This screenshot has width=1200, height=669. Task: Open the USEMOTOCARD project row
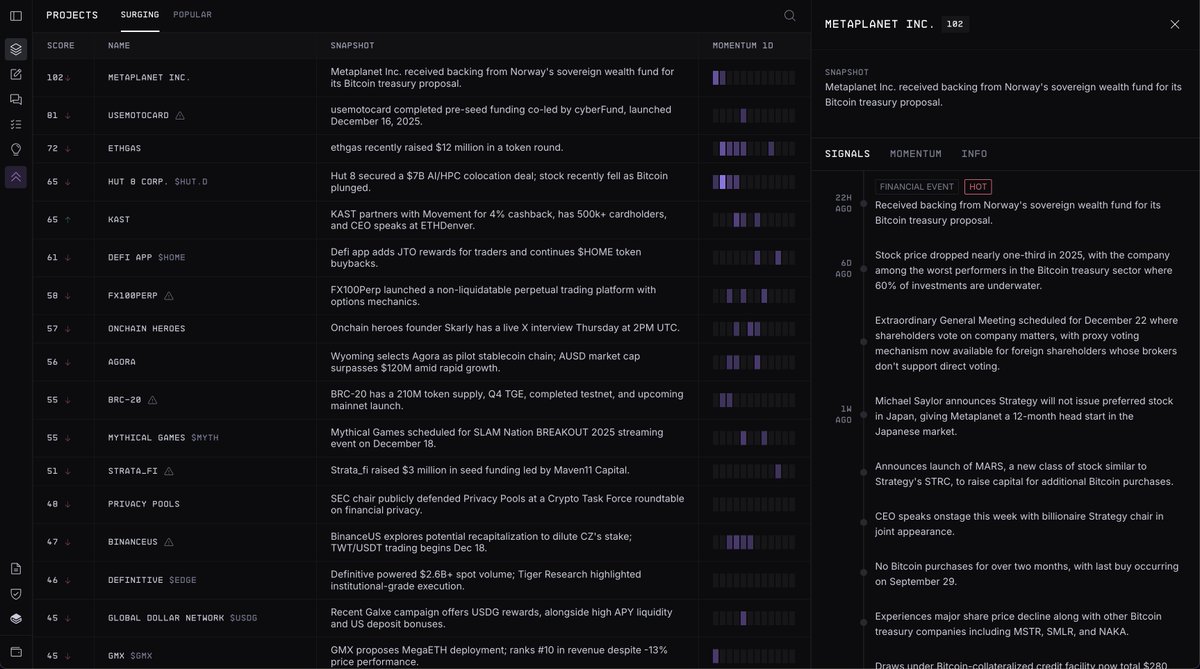(421, 115)
